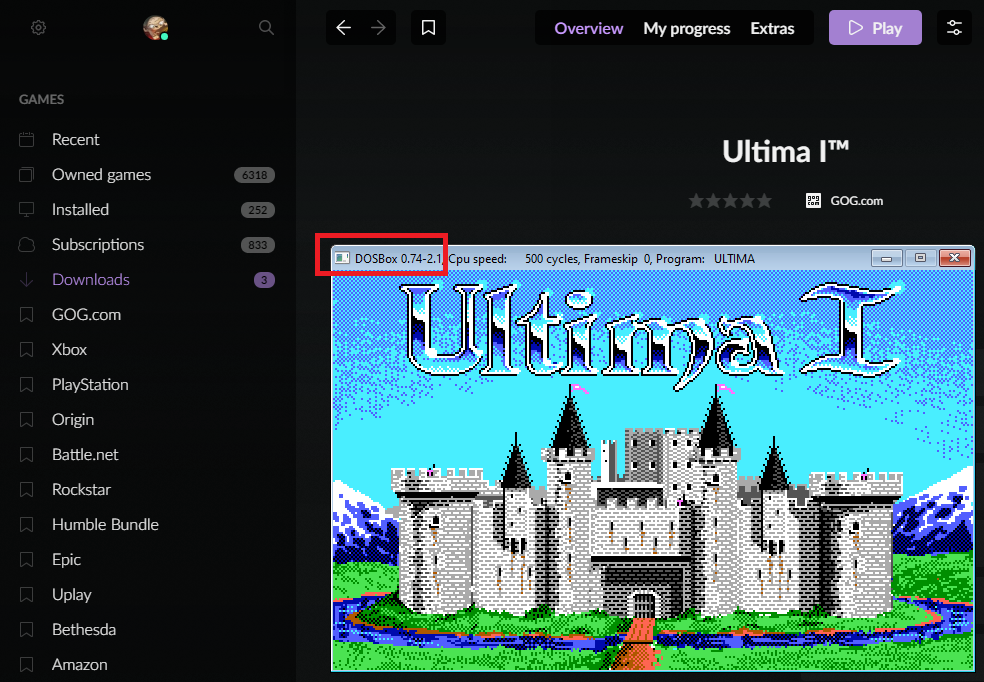
Task: Open the Battle.net sidebar entry
Action: (83, 454)
